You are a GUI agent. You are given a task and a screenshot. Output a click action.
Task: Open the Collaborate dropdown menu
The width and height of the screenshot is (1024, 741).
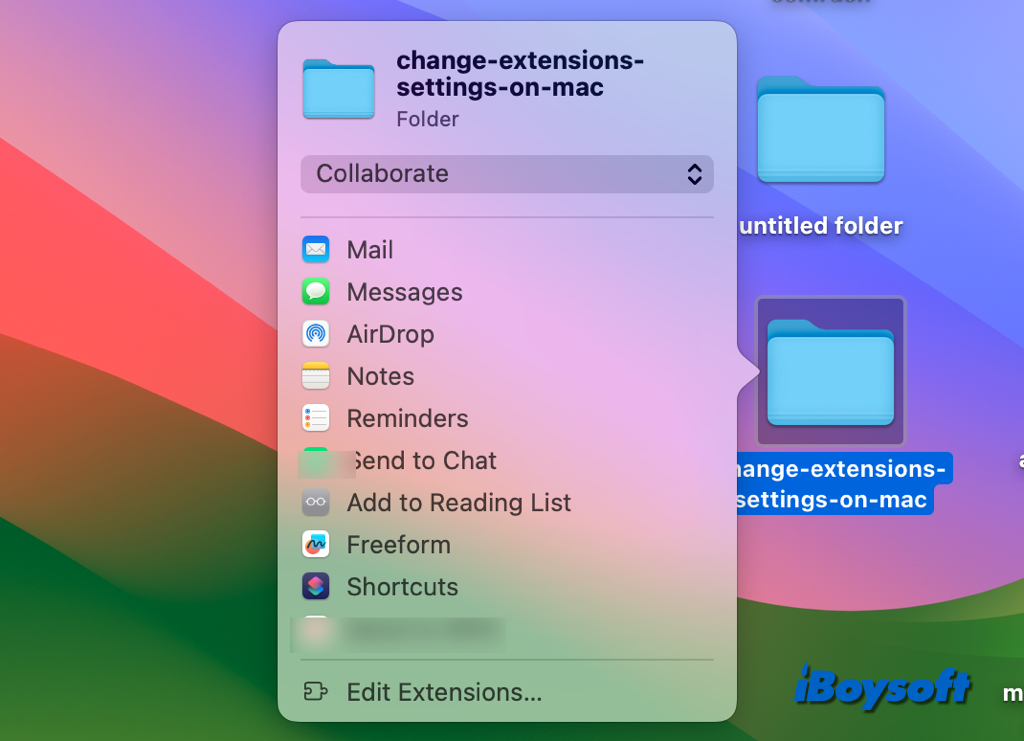tap(506, 174)
